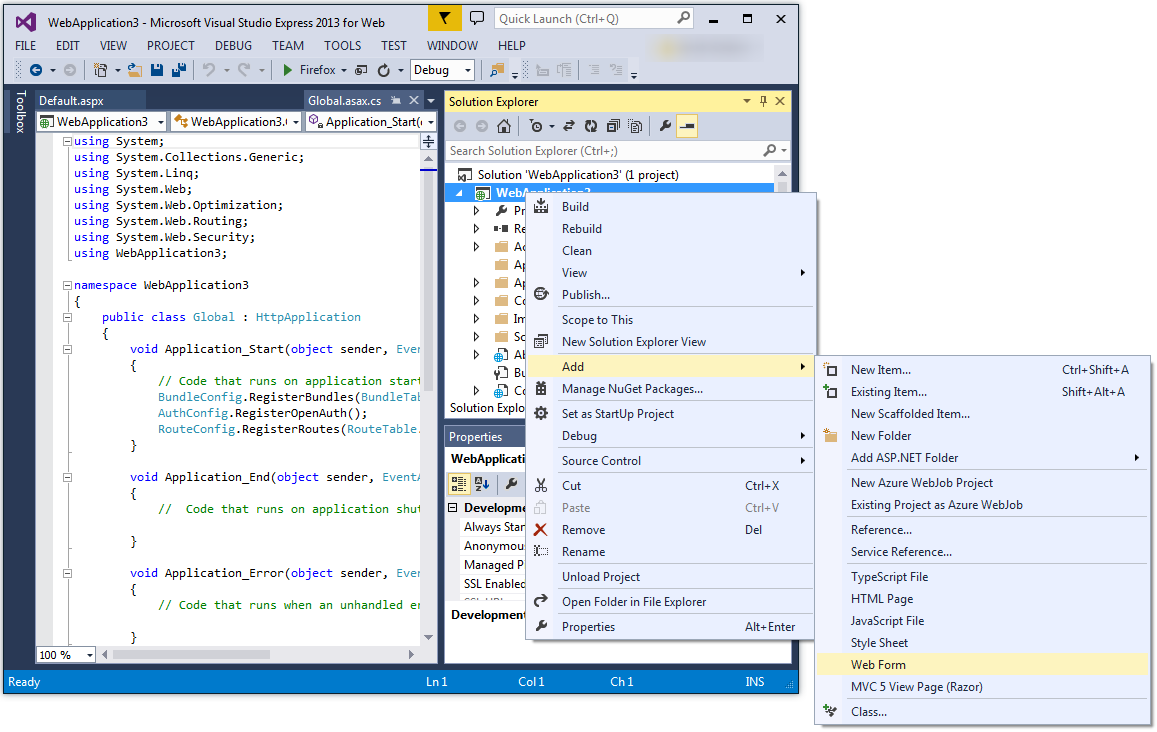Select Add ASP.NET Folder submenu entry
The width and height of the screenshot is (1157, 732).
tap(983, 458)
